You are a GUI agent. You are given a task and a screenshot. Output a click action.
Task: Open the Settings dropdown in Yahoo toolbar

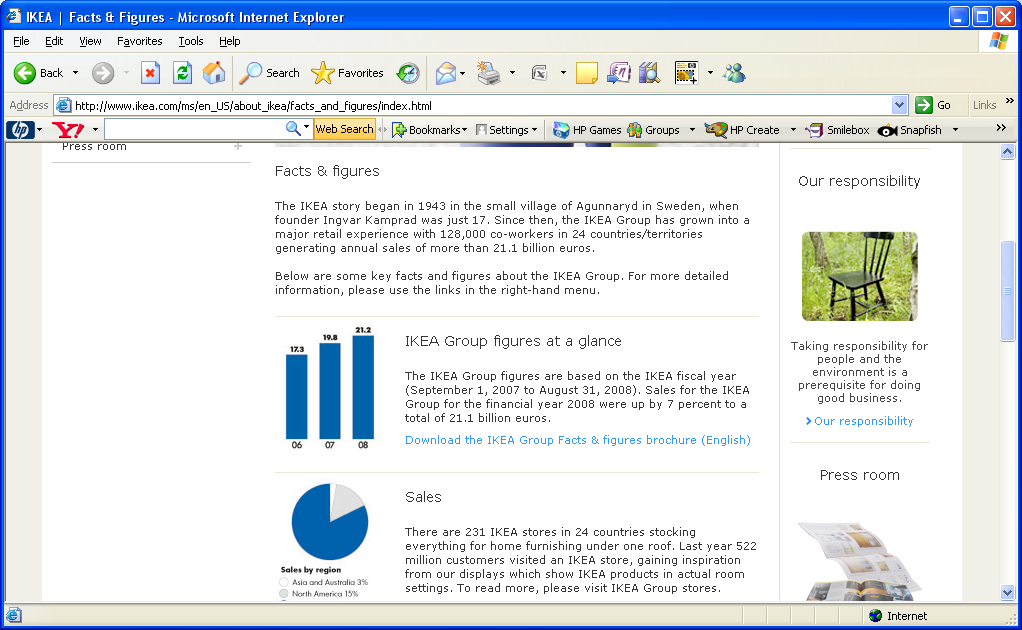click(x=506, y=130)
